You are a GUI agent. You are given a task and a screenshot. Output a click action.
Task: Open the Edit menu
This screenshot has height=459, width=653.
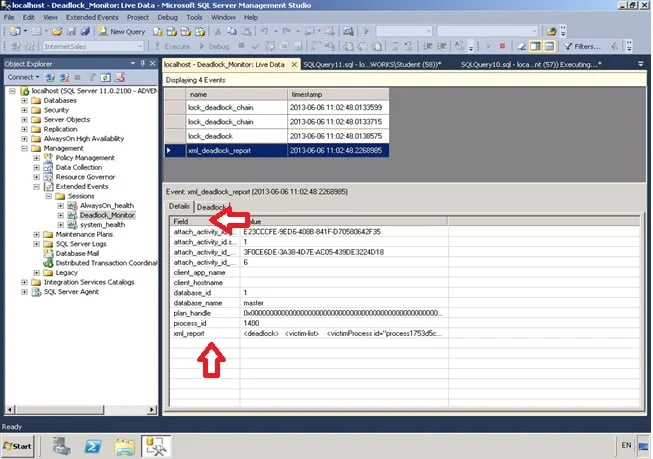(x=29, y=17)
